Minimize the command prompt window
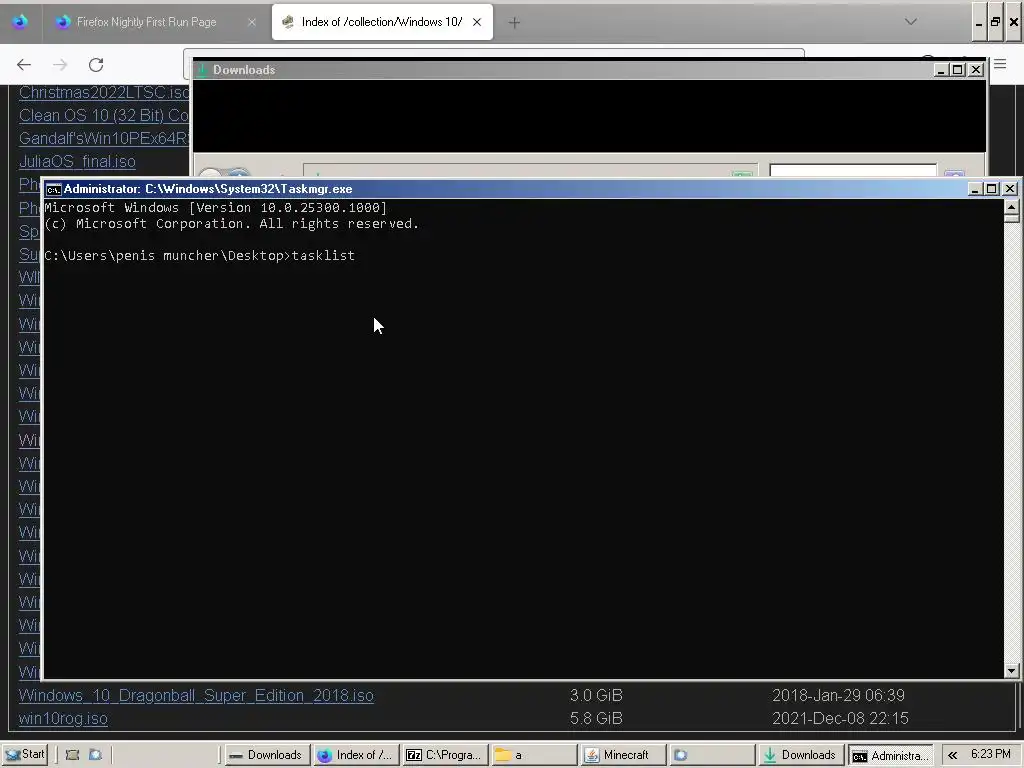 974,189
